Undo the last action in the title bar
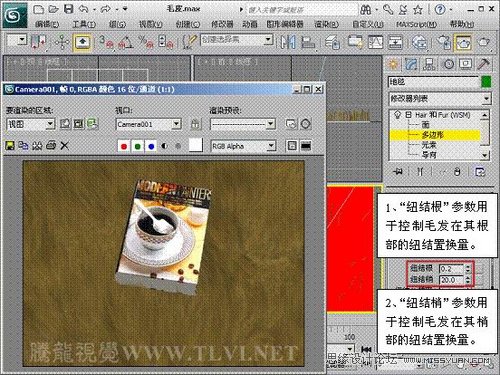Viewport: 500px width, 375px height. (x=83, y=9)
